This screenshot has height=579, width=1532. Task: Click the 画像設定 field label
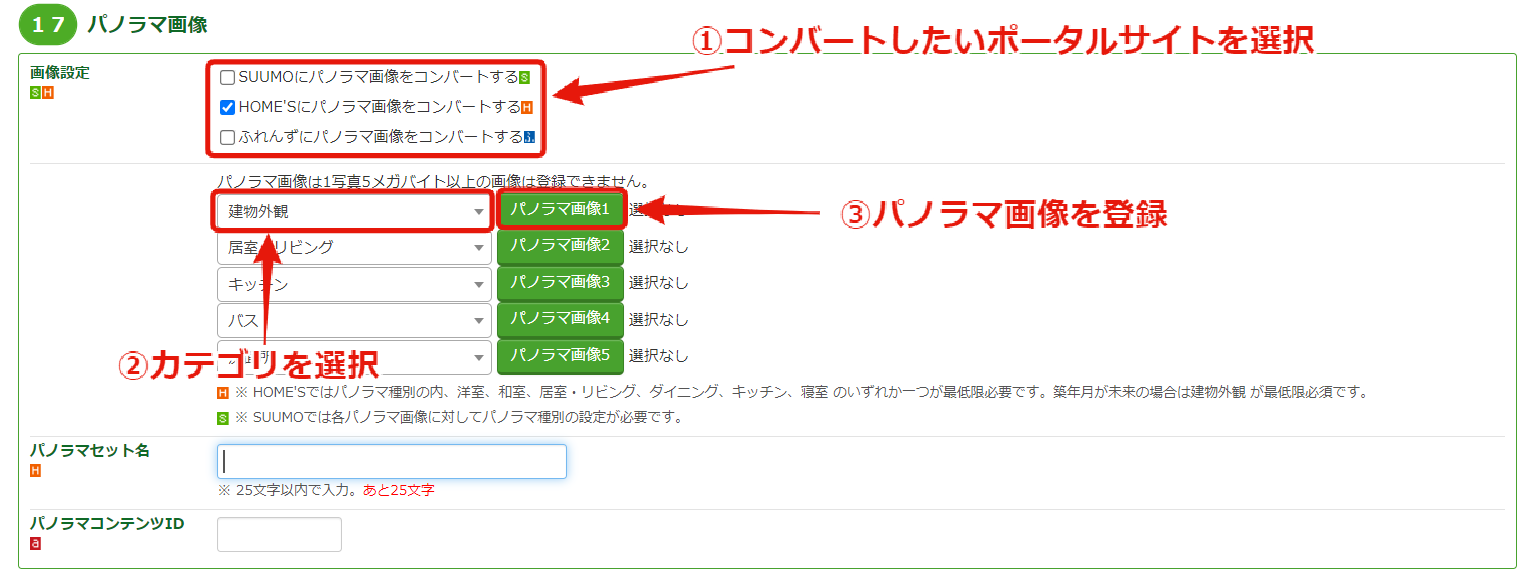(60, 73)
